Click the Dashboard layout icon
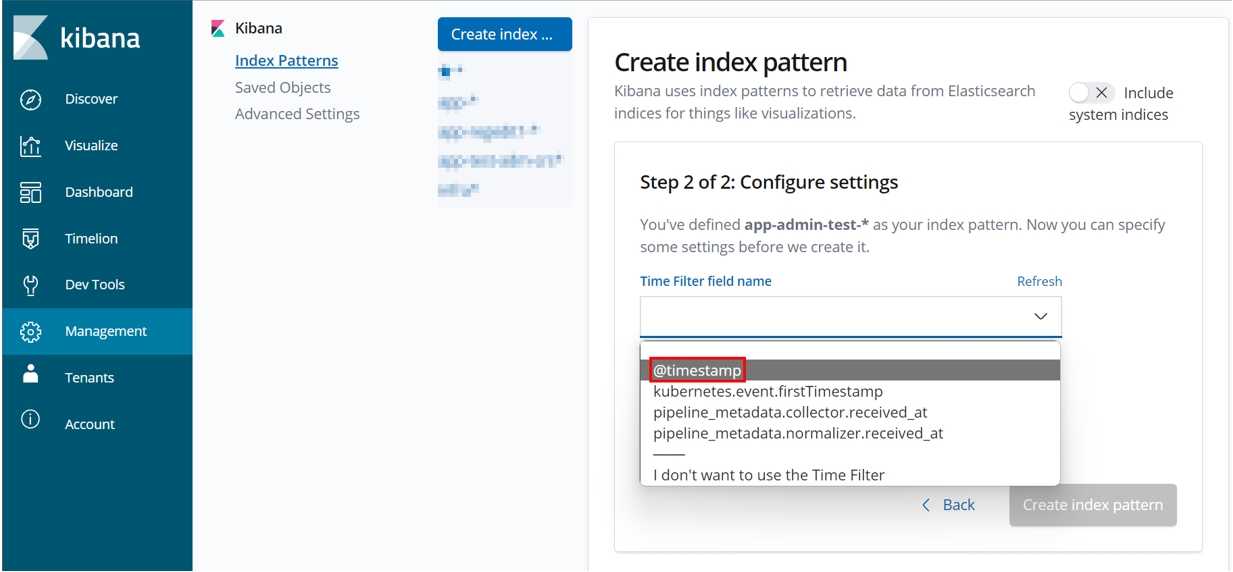The image size is (1233, 572). point(31,192)
